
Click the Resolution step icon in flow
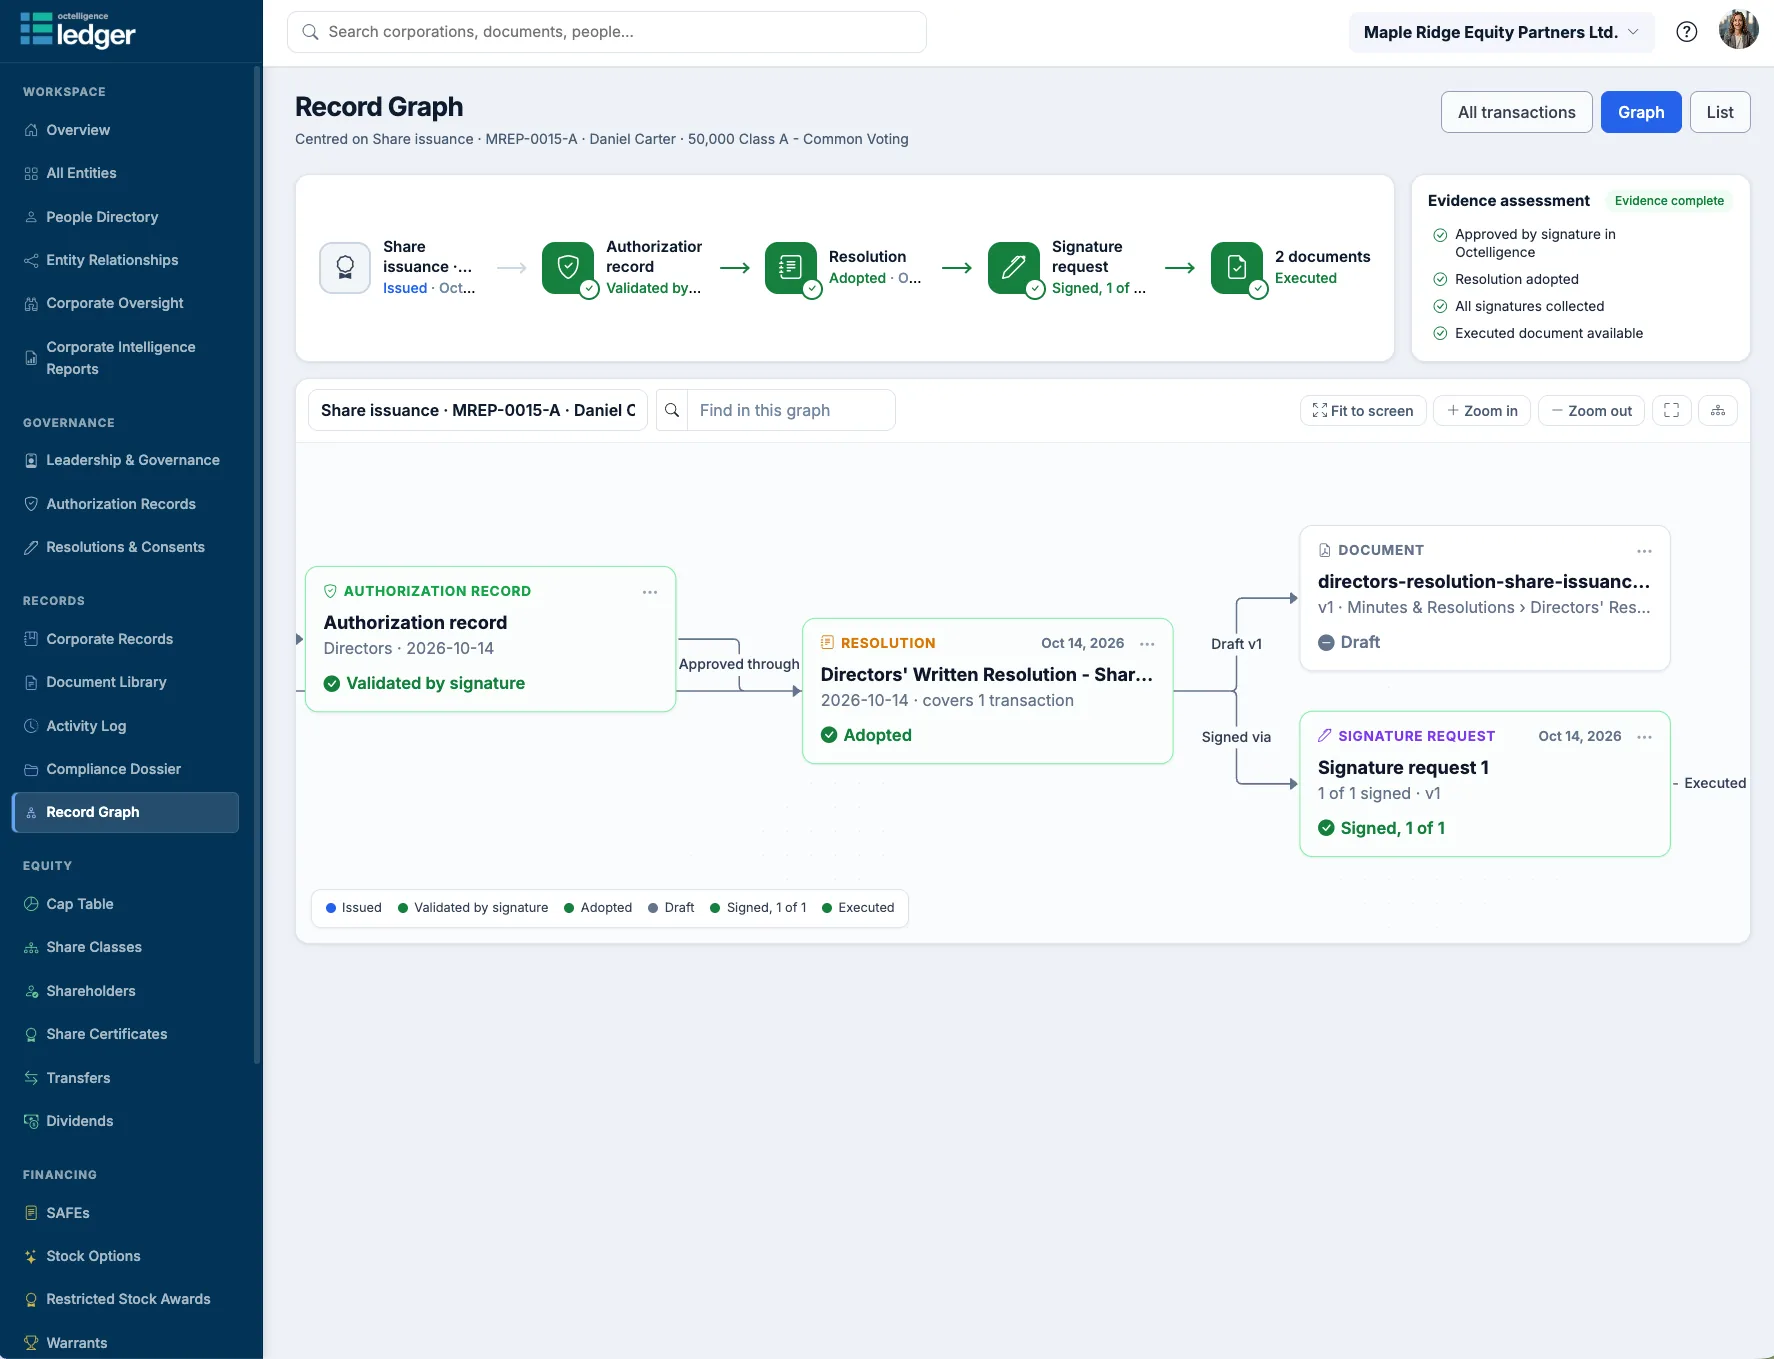791,267
